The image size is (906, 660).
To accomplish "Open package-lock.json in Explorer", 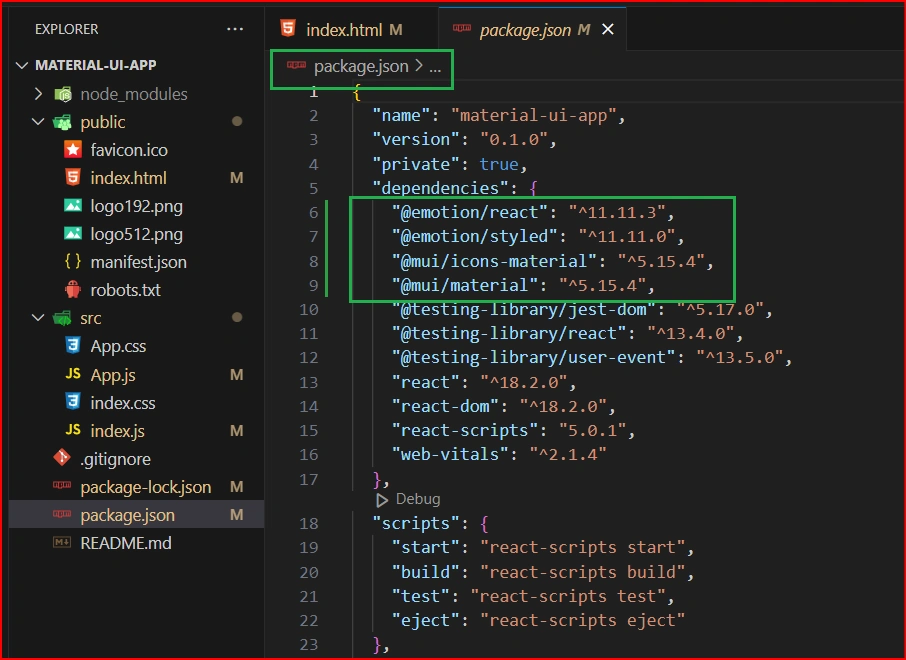I will point(146,487).
